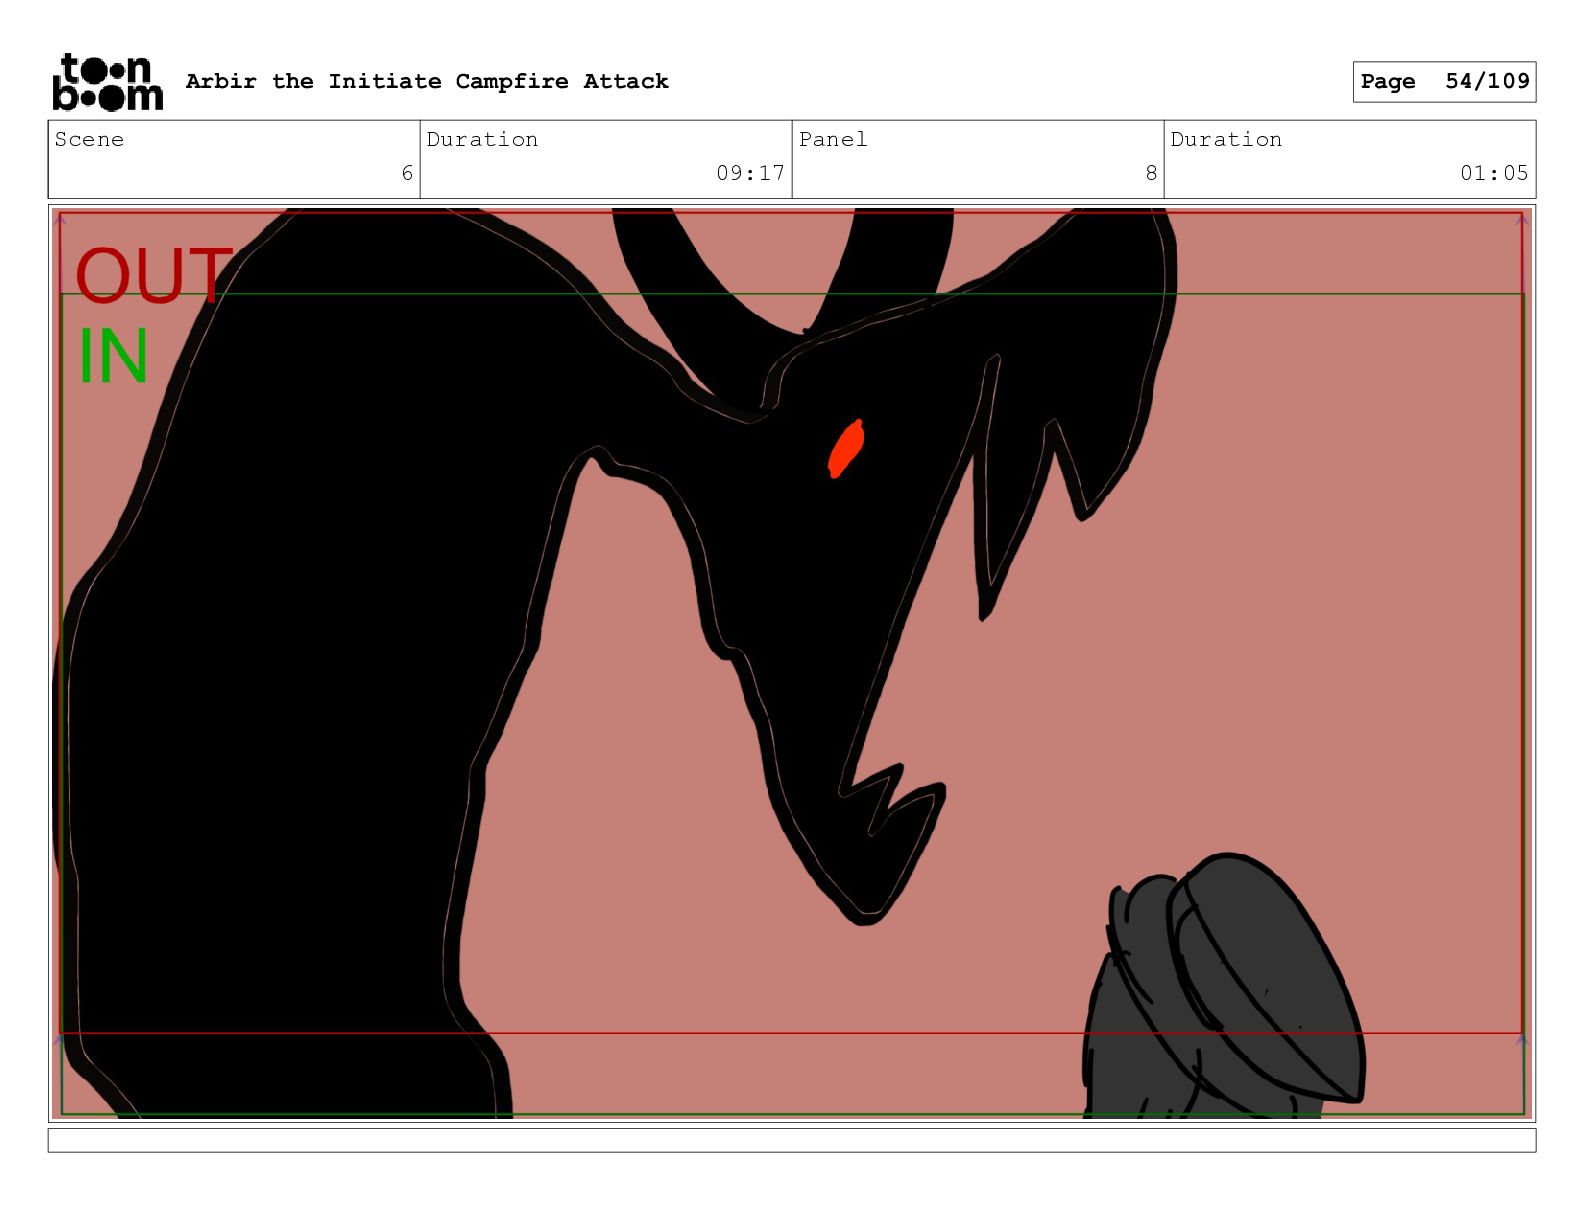Click the red 'OUT' camera label
Viewport: 1584px width, 1224px height.
[x=153, y=276]
